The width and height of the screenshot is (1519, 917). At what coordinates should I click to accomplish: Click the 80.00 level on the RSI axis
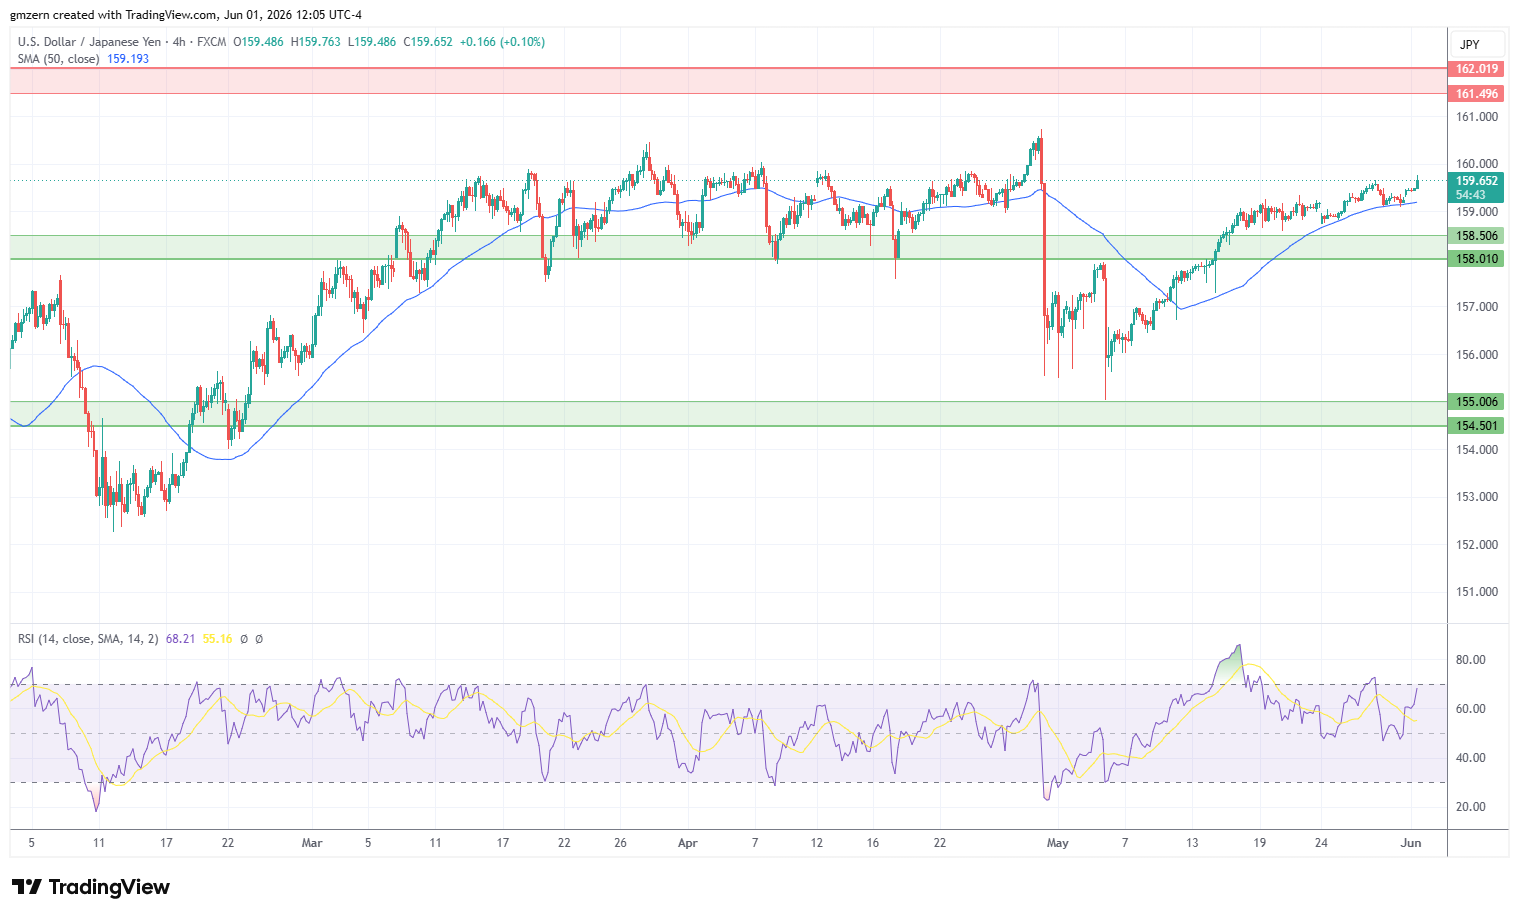[x=1470, y=660]
